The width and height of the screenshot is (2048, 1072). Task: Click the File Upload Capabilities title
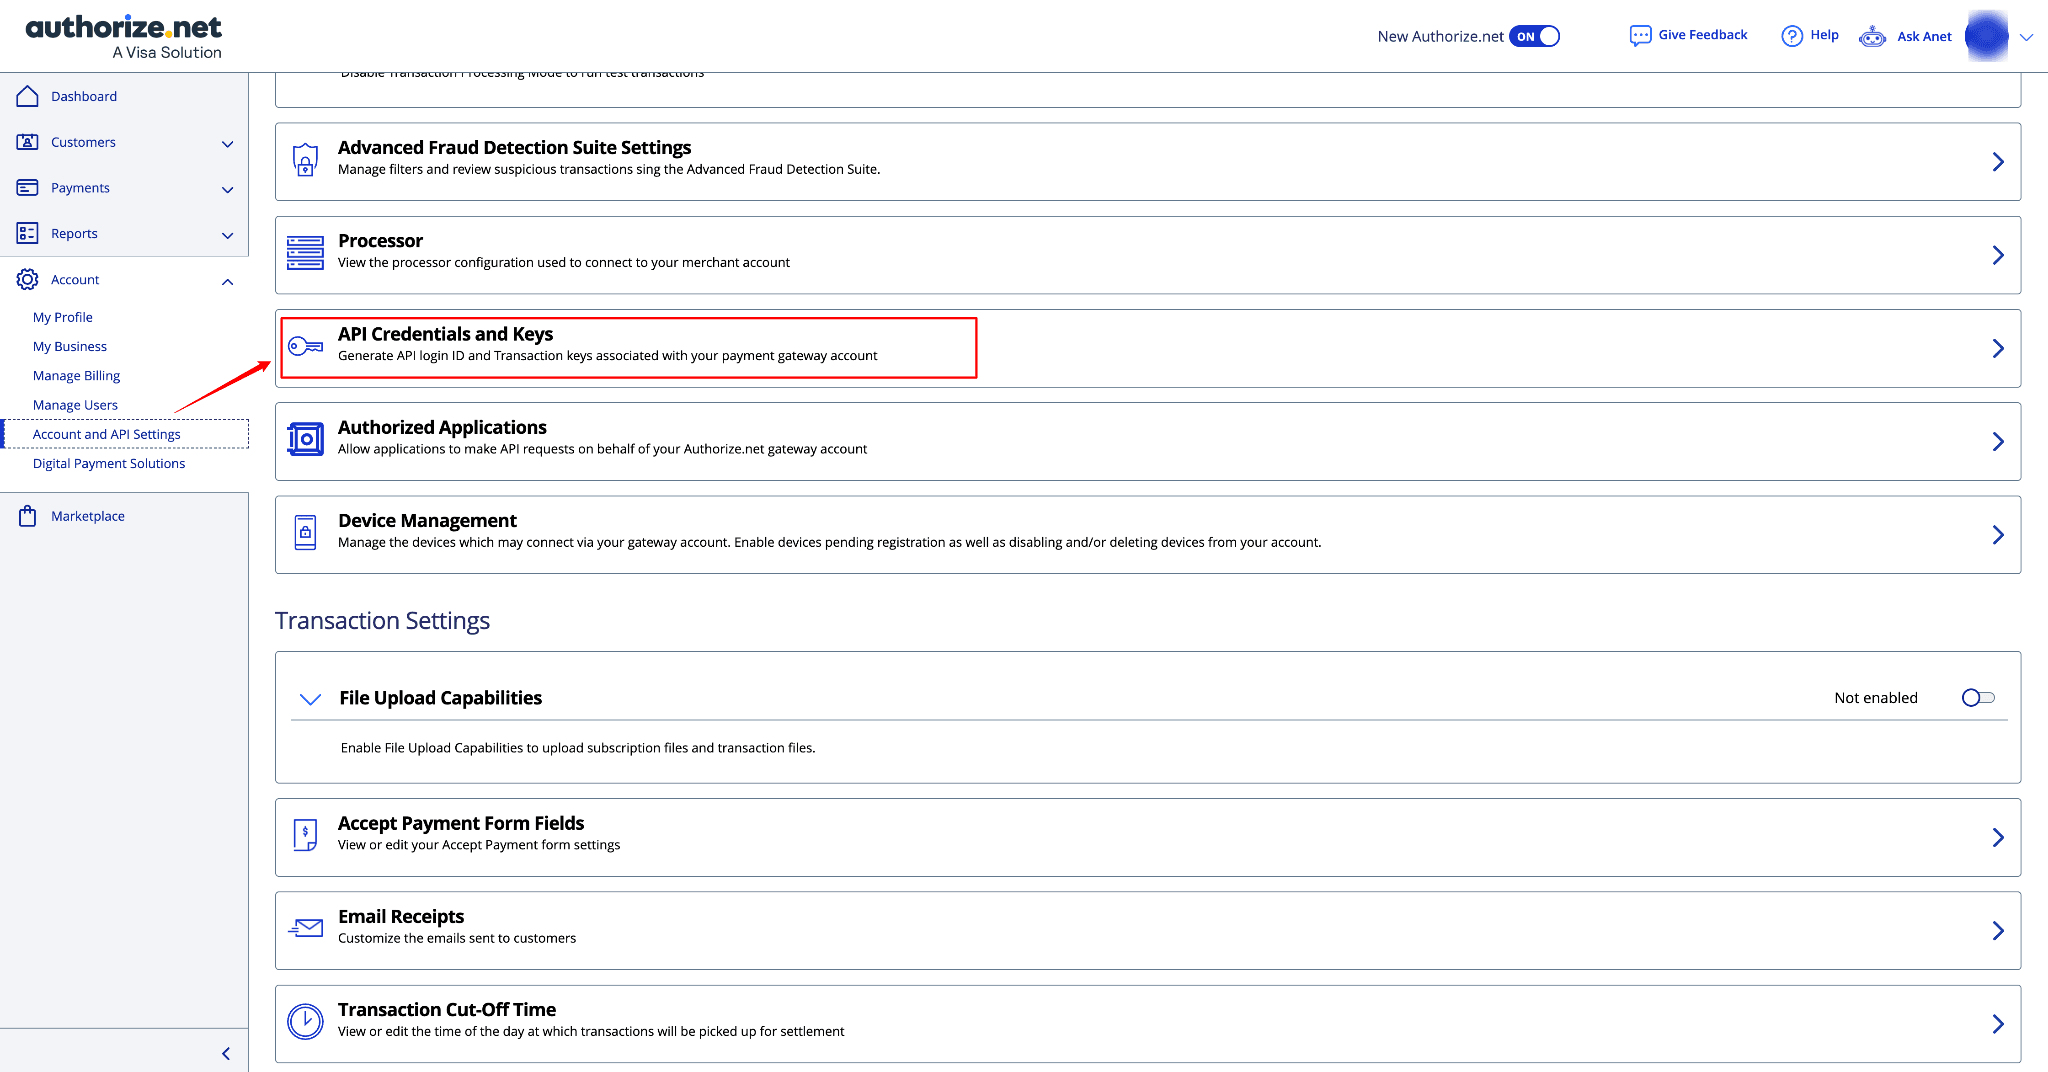tap(440, 698)
